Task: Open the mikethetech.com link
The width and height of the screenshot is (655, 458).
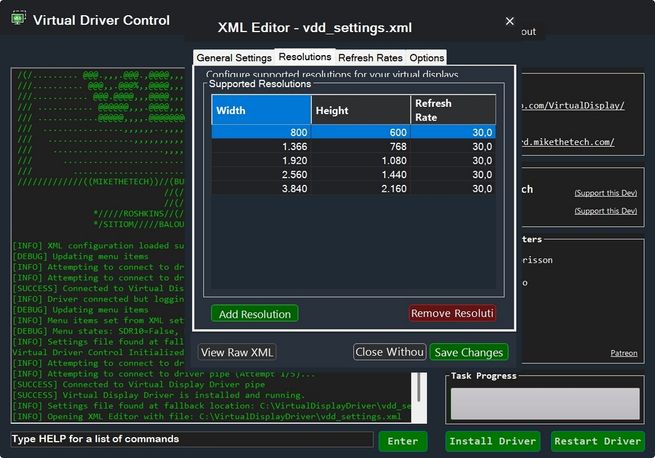Action: tap(567, 142)
